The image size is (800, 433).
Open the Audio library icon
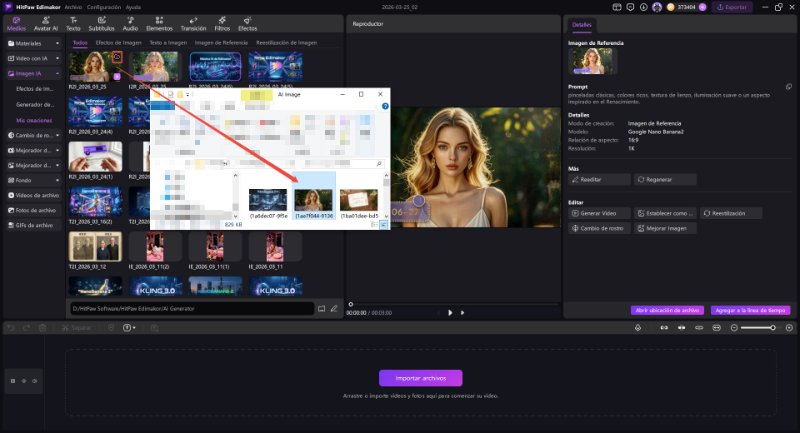130,24
